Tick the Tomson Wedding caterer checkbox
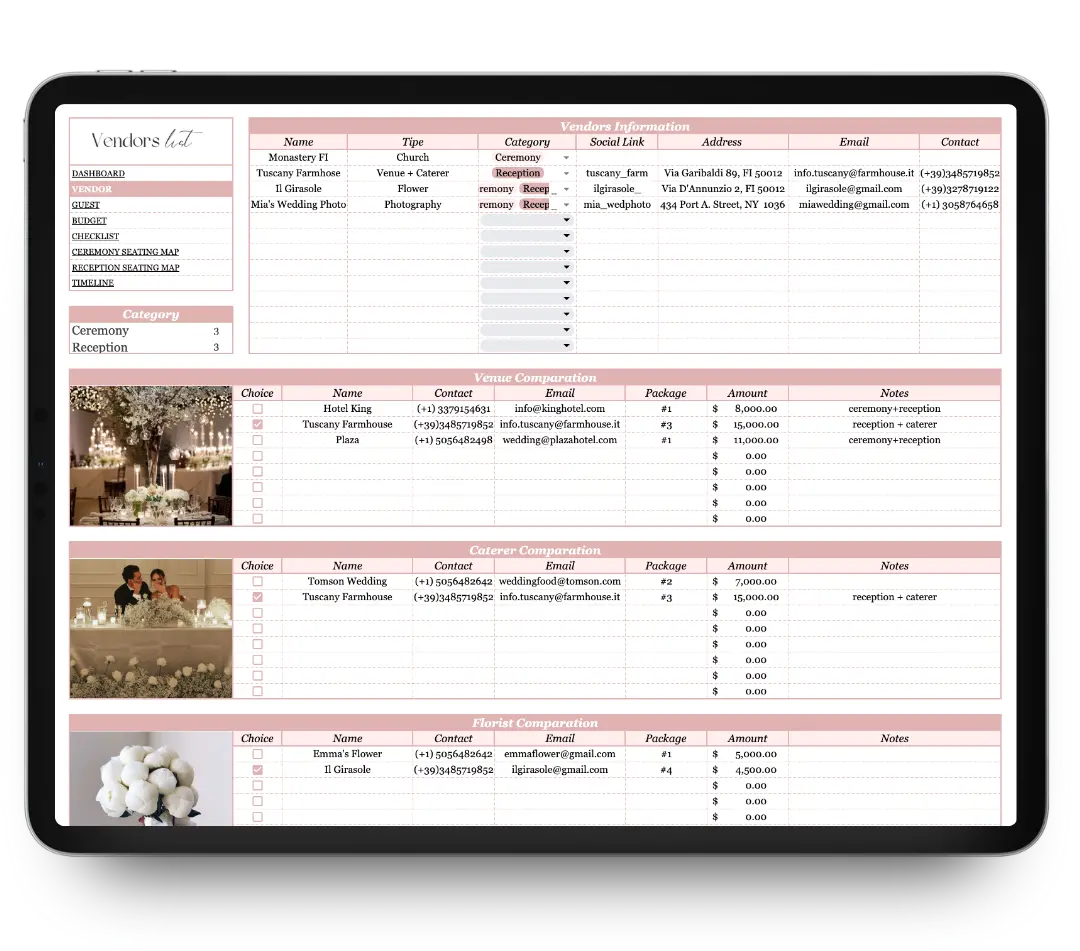The width and height of the screenshot is (1080, 951). click(257, 582)
